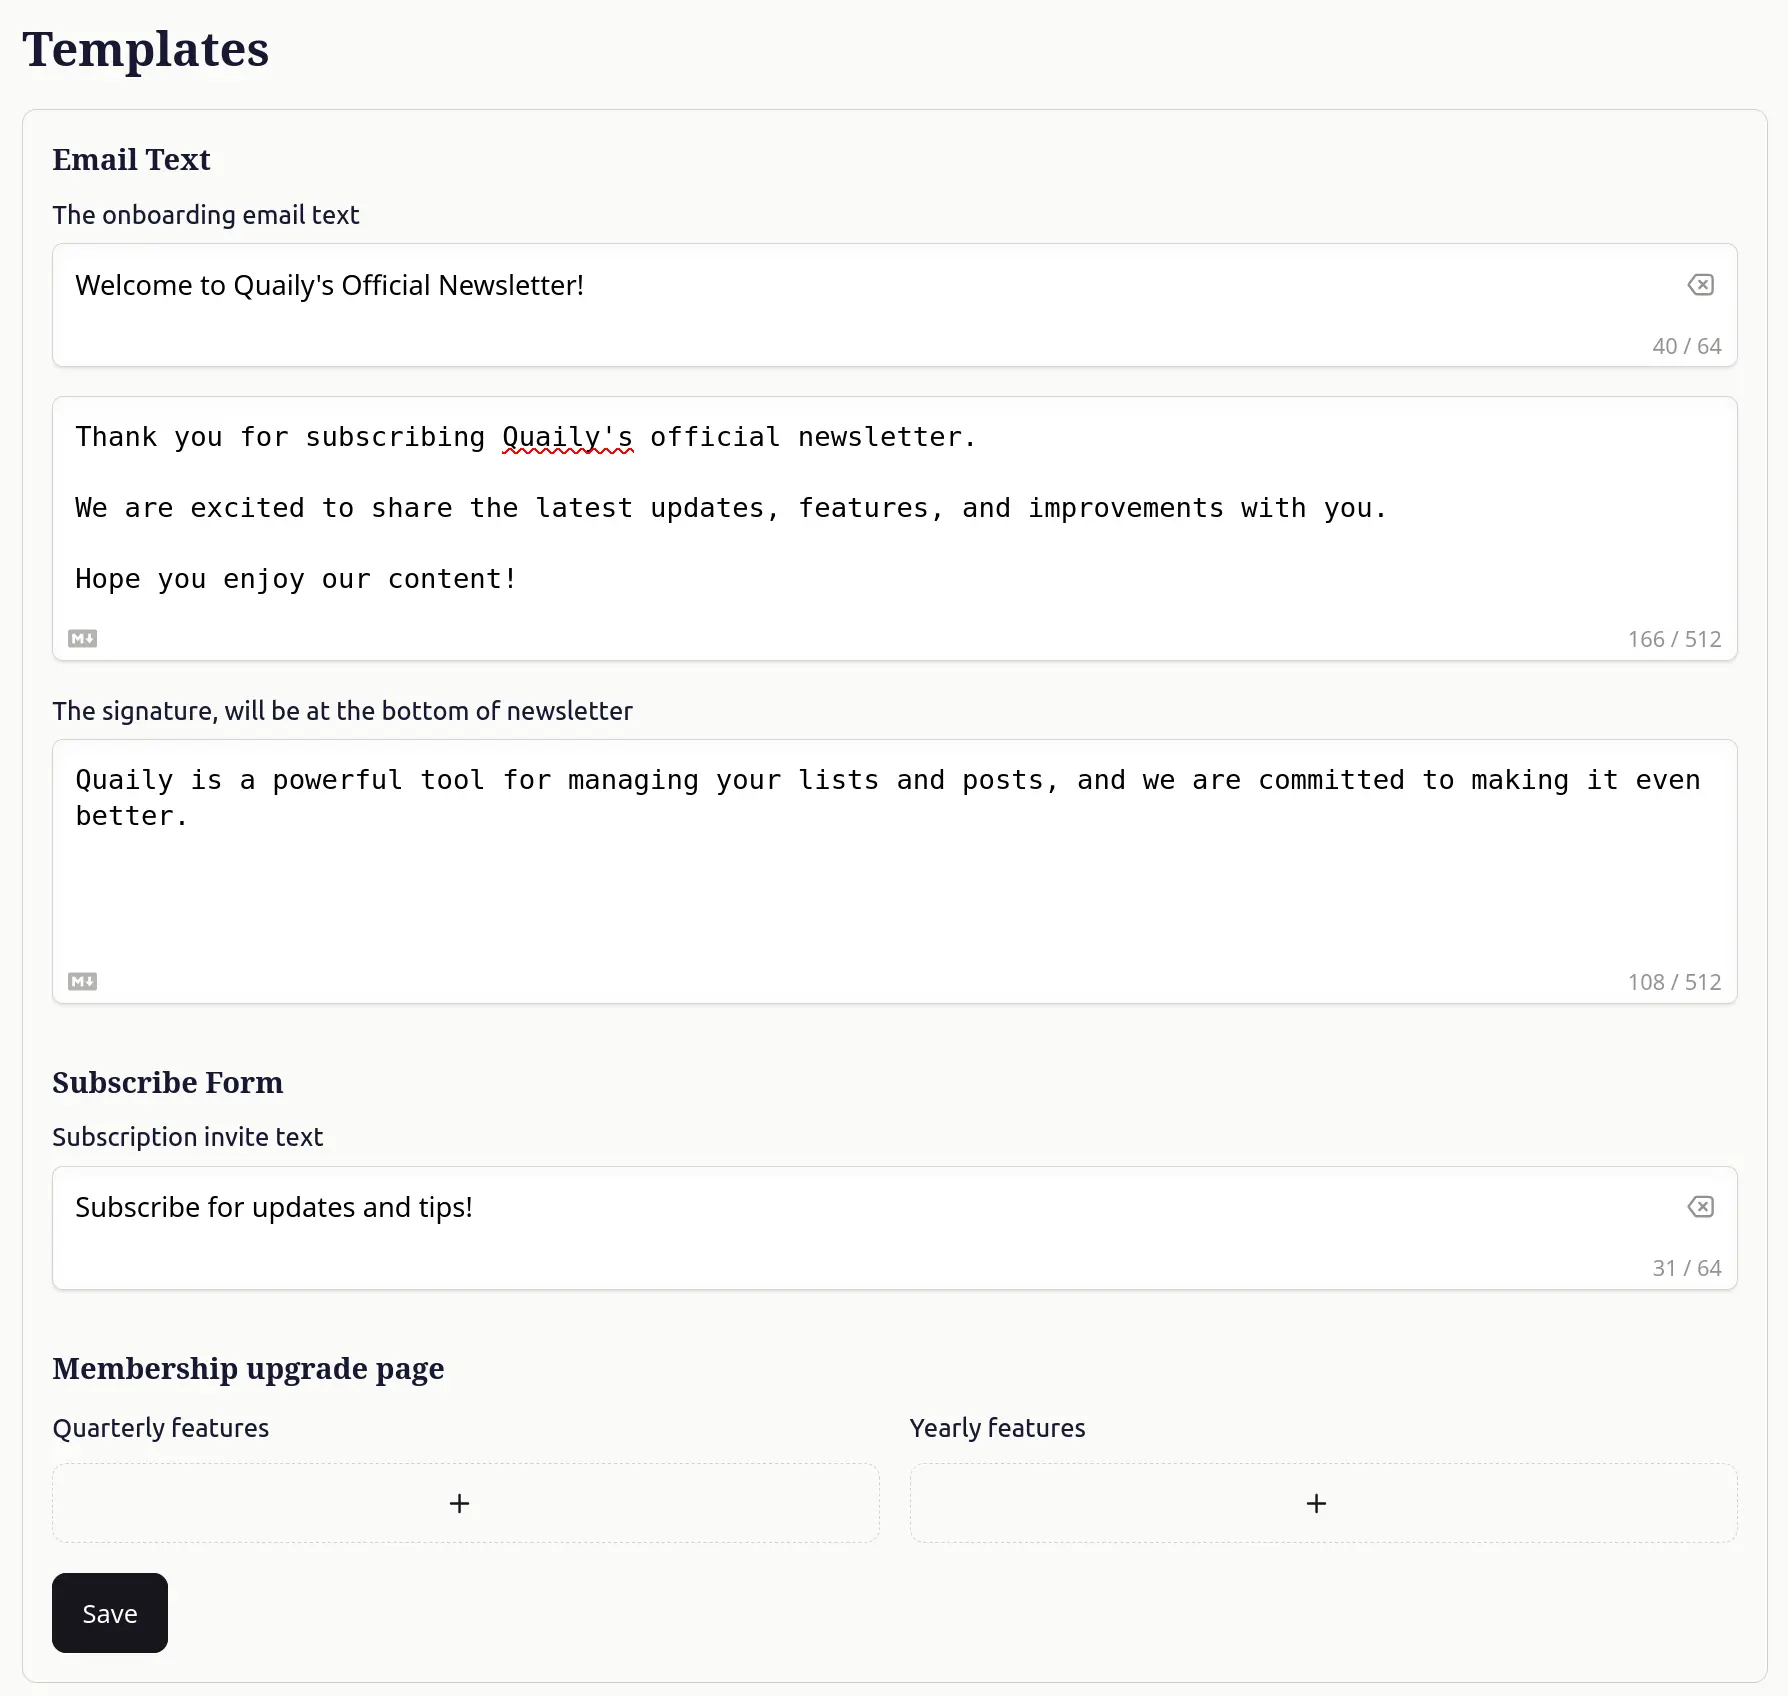This screenshot has width=1788, height=1696.
Task: Click the Markdown icon under the email body
Action: tap(82, 639)
